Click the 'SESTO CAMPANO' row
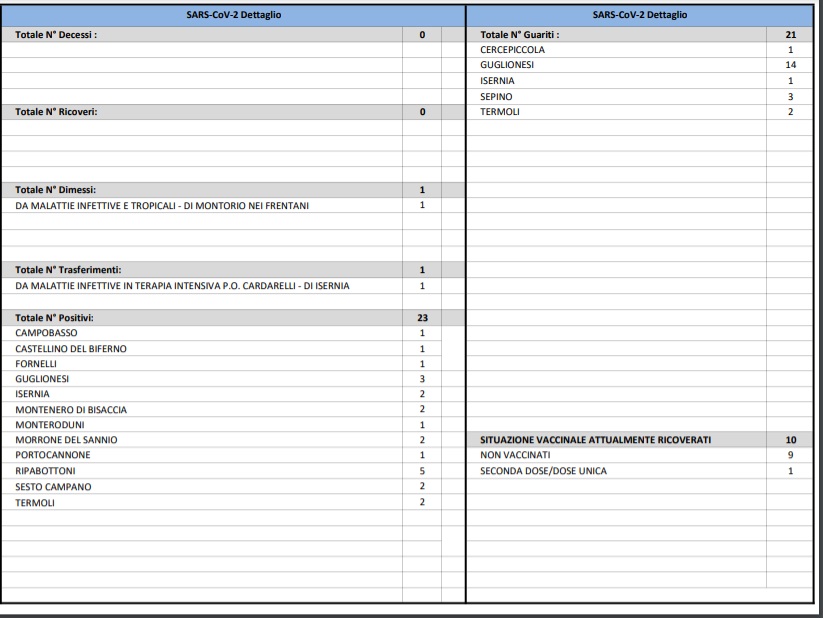Image resolution: width=825 pixels, height=619 pixels. (222, 487)
